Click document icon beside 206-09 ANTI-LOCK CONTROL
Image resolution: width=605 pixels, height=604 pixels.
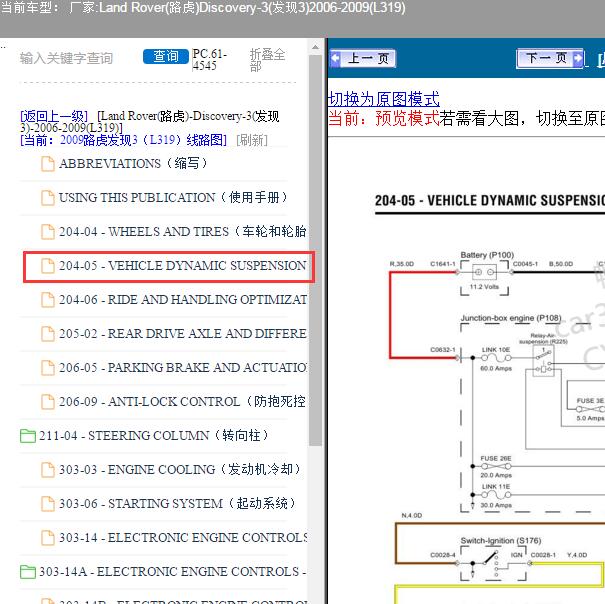tap(48, 401)
